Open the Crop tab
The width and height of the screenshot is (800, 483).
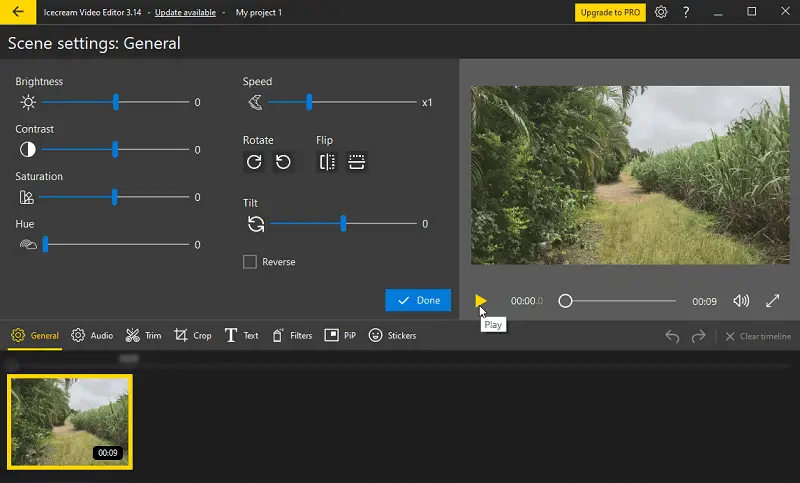click(192, 336)
